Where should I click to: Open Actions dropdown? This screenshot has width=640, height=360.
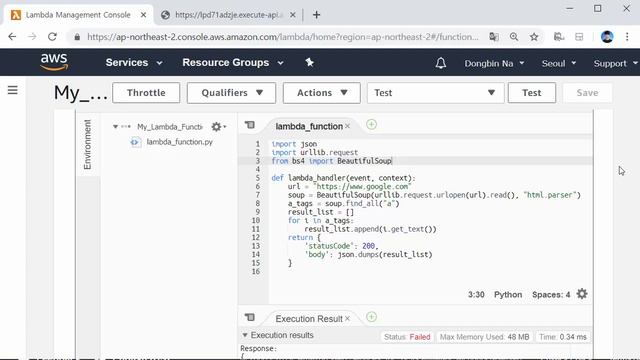(322, 93)
